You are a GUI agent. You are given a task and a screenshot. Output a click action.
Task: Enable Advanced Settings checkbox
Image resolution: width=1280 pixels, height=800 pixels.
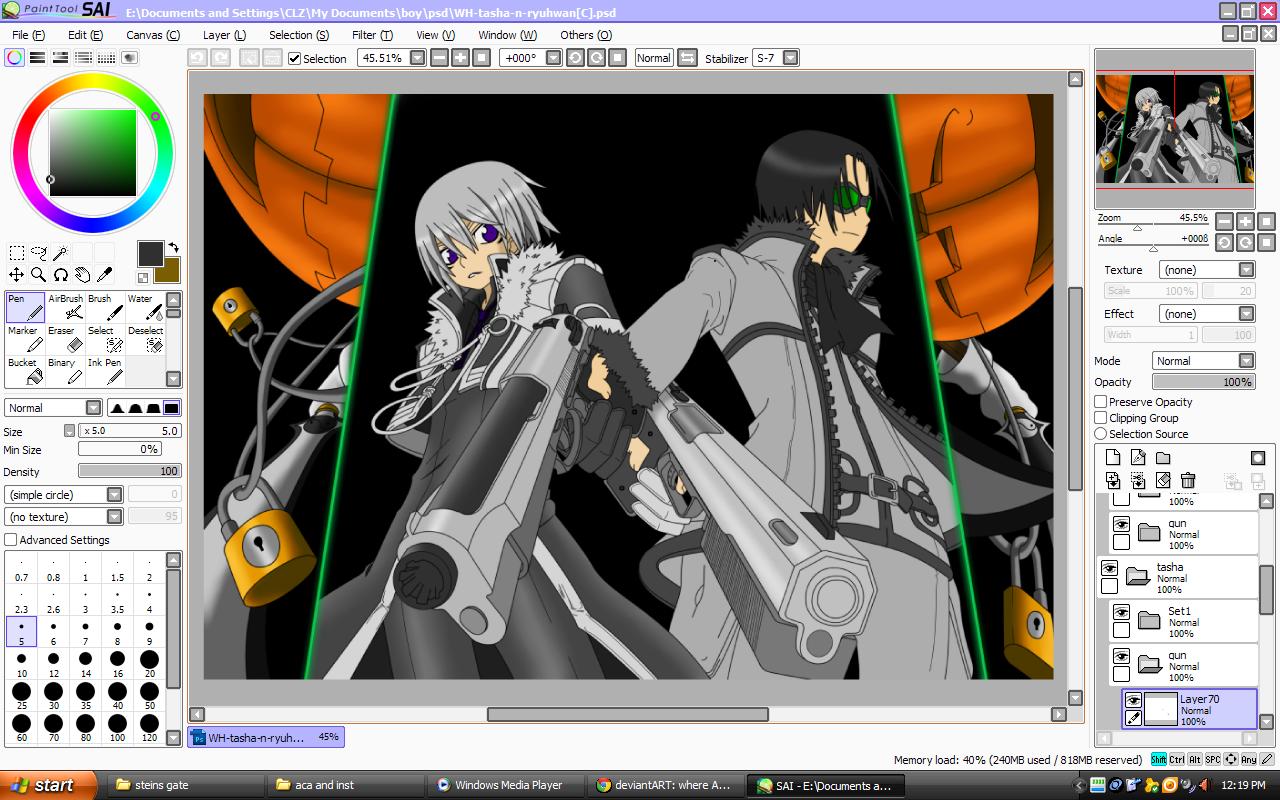pos(11,540)
